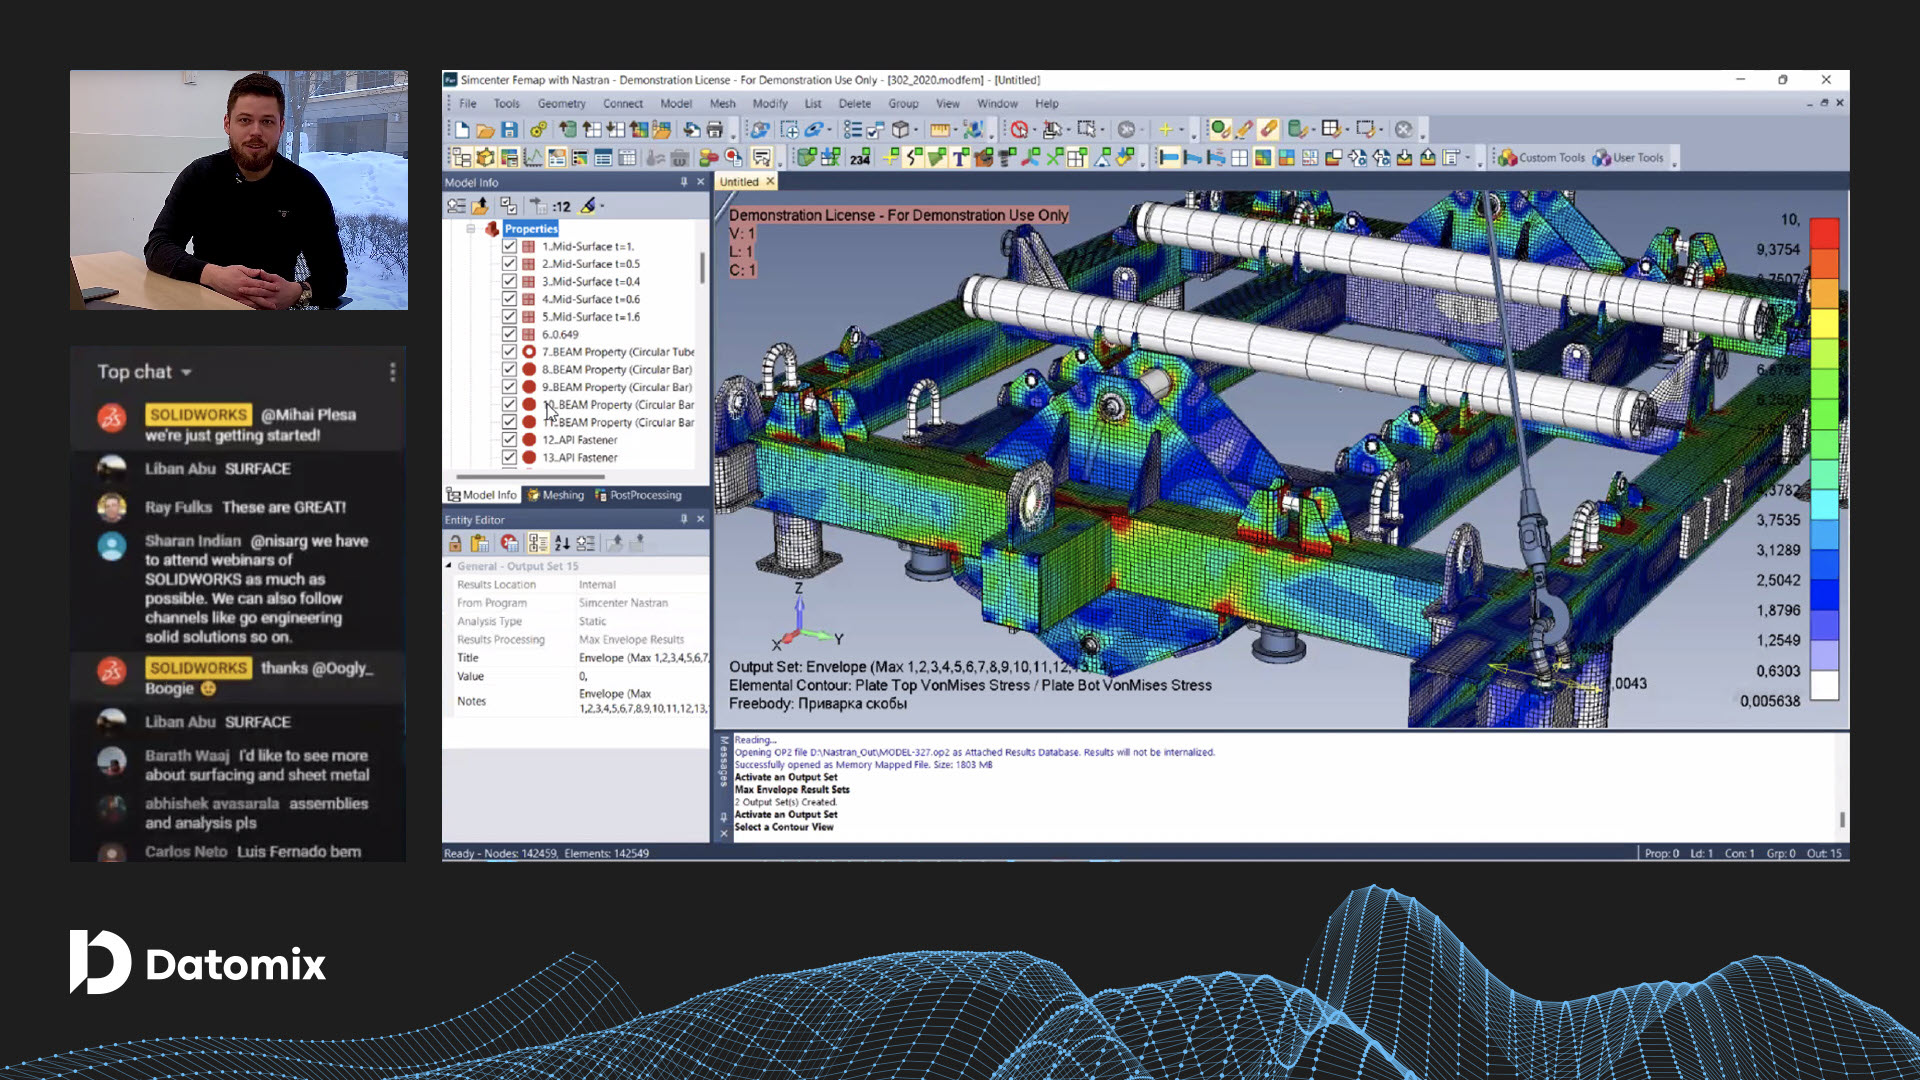
Task: Lock the Entity Editor with the padlock icon
Action: 456,543
